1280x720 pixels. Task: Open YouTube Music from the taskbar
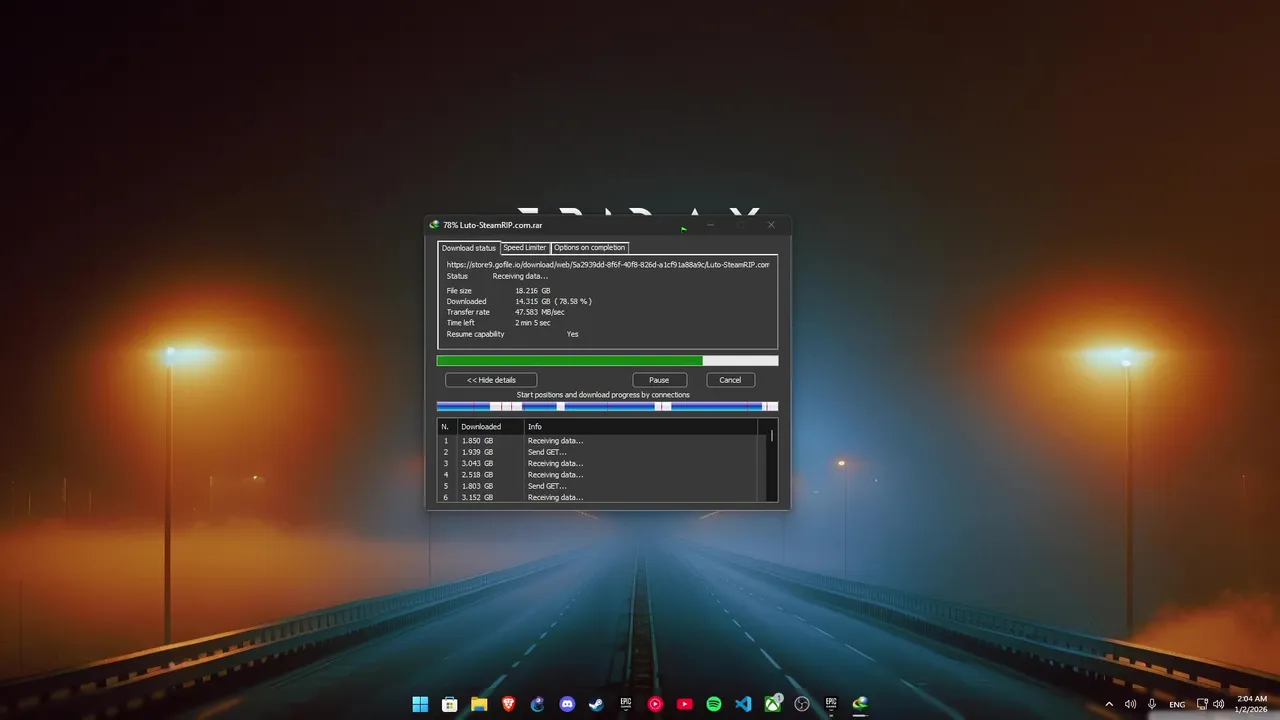point(655,704)
